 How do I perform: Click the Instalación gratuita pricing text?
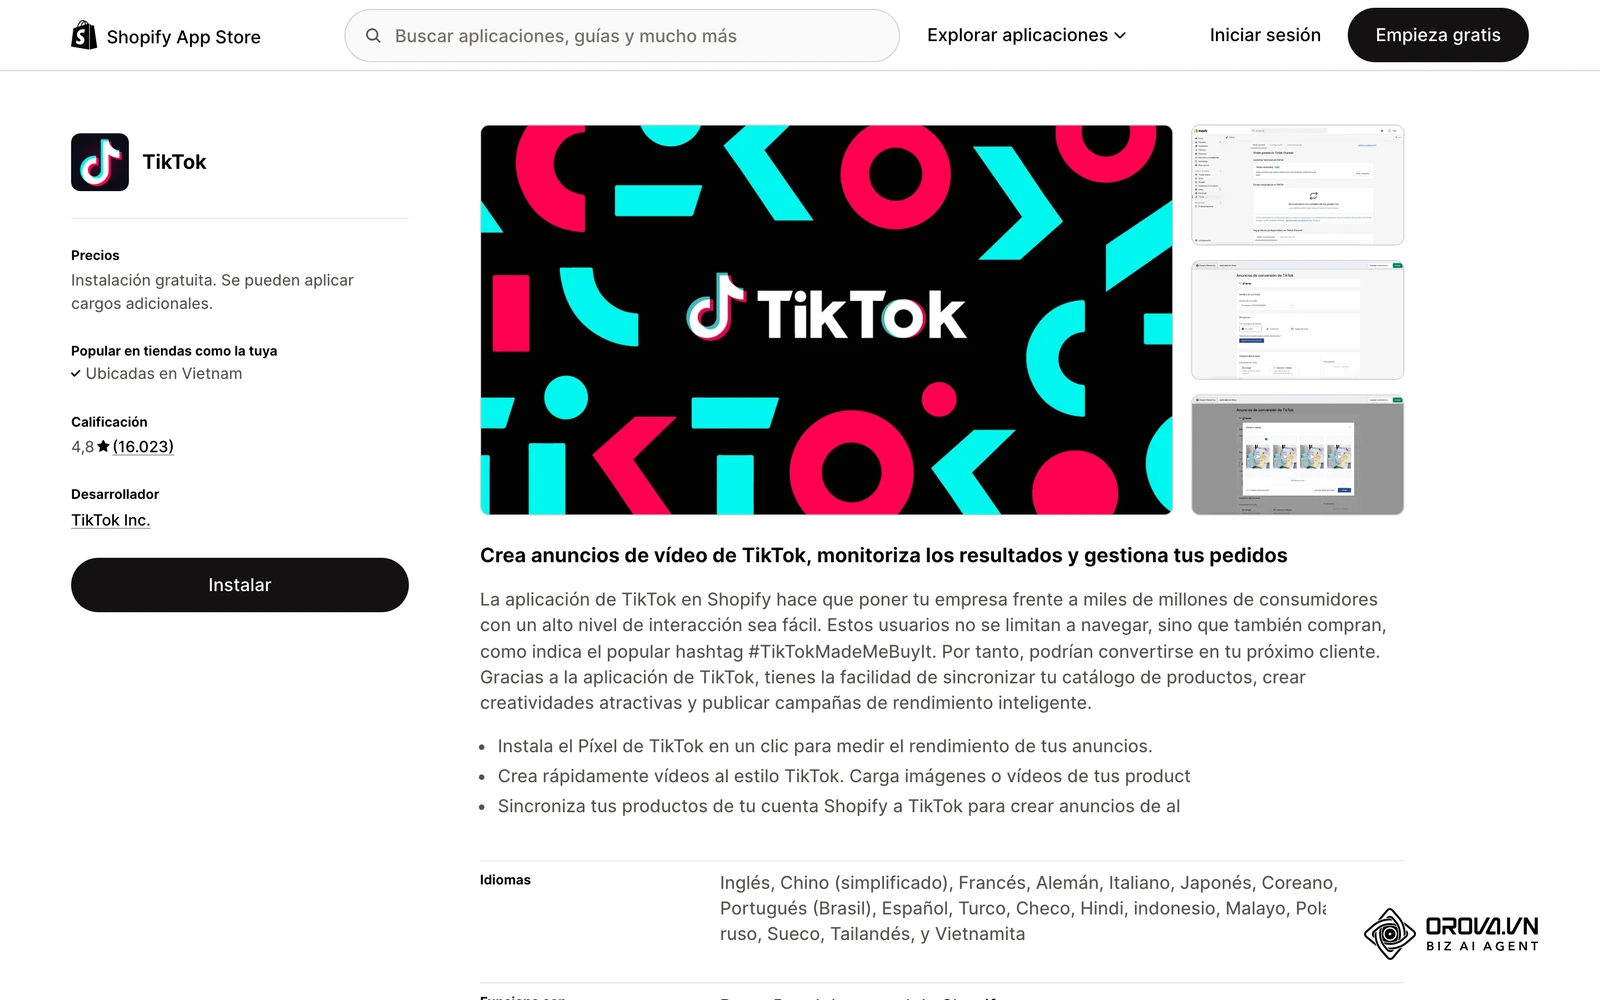point(212,292)
